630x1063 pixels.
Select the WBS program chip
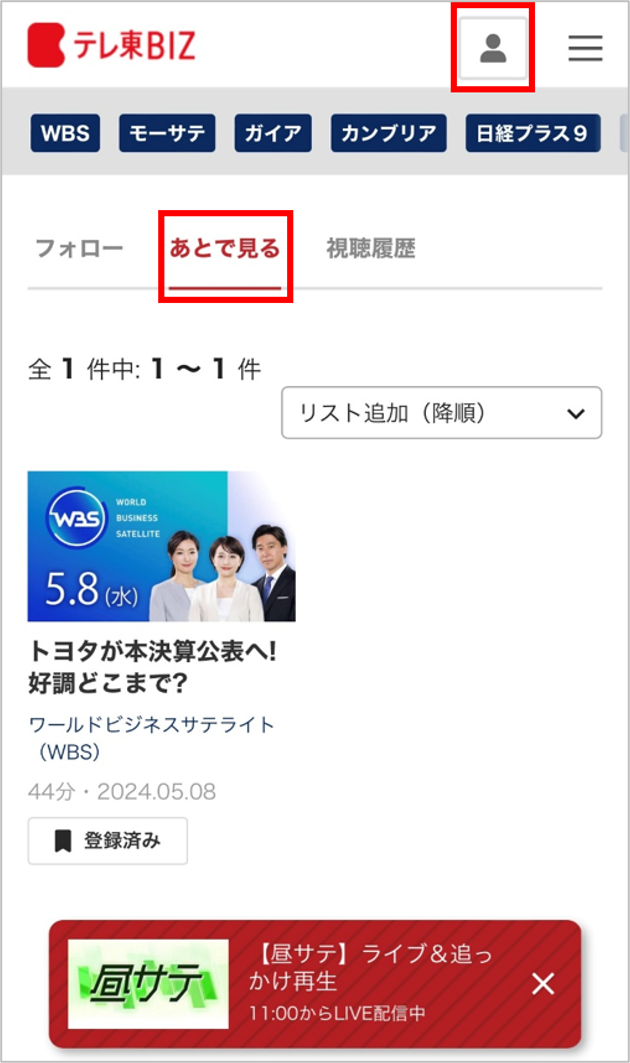tap(65, 133)
